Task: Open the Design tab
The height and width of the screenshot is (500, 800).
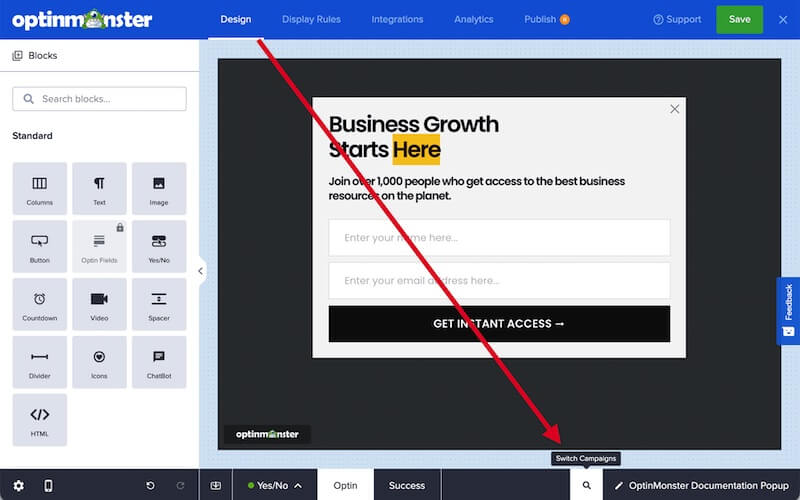Action: [x=236, y=19]
